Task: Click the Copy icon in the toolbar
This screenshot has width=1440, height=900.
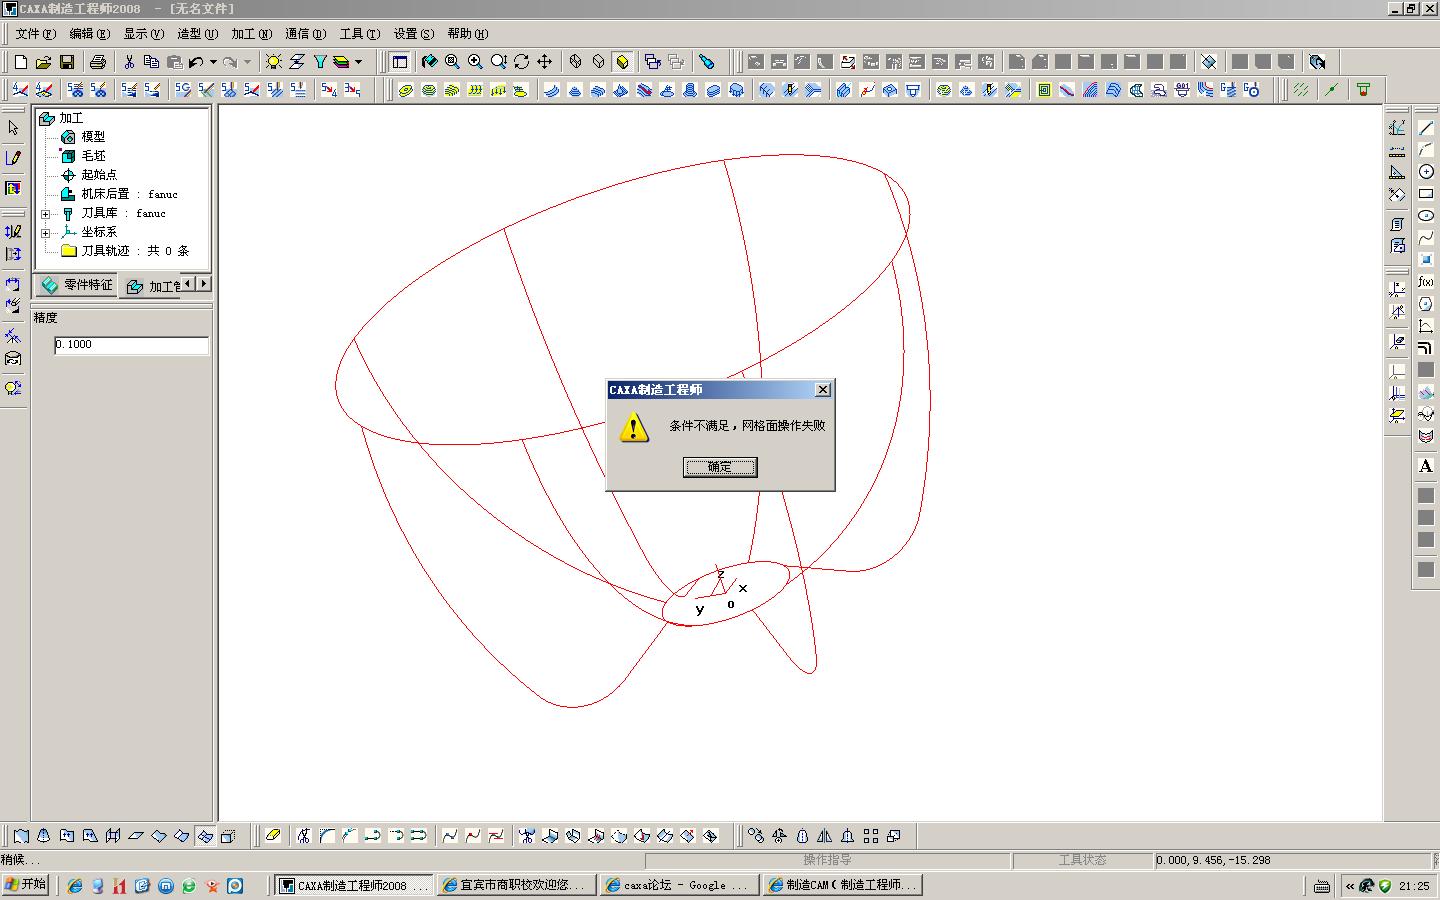Action: click(152, 62)
